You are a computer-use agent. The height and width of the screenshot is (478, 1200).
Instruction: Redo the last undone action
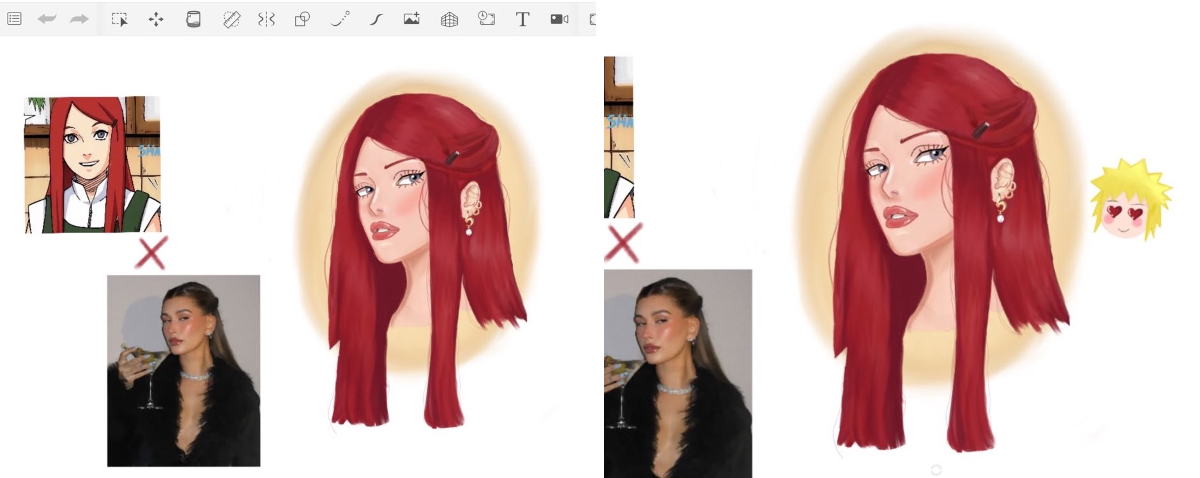pos(79,19)
